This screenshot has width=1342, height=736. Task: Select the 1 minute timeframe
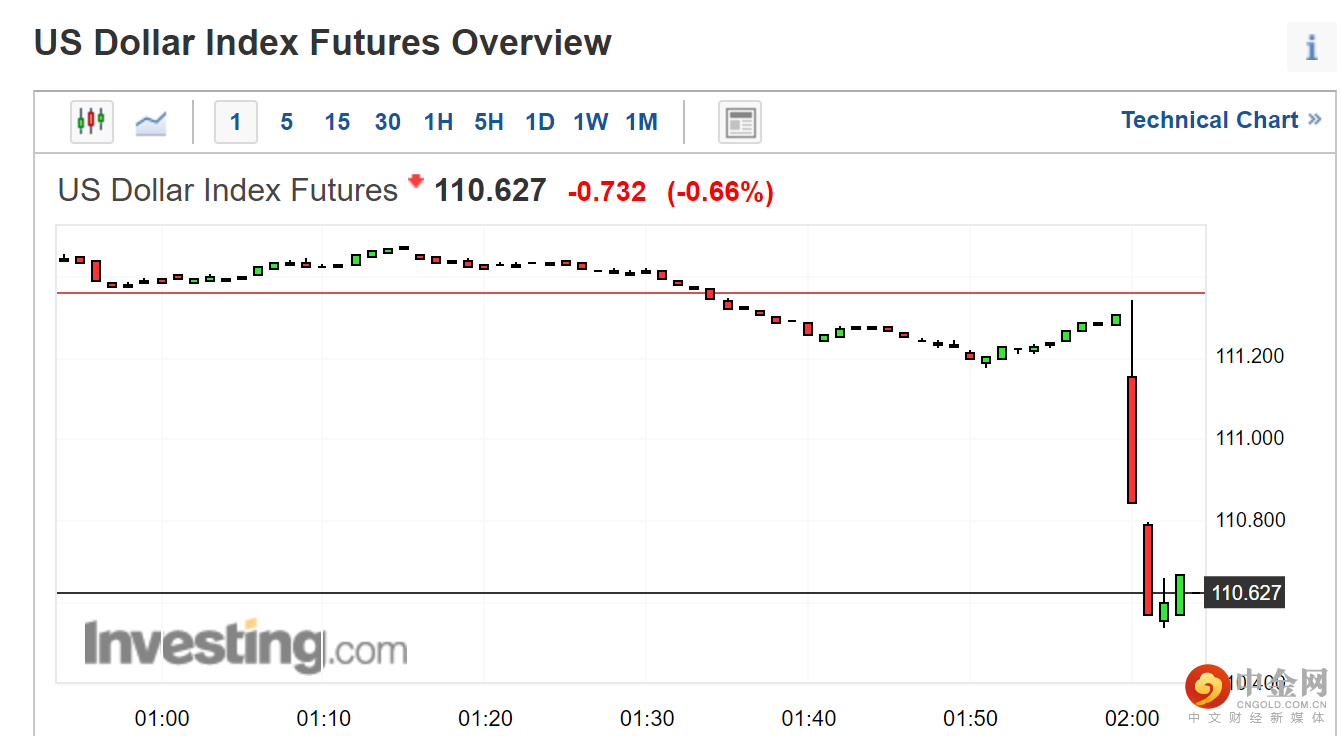[236, 122]
